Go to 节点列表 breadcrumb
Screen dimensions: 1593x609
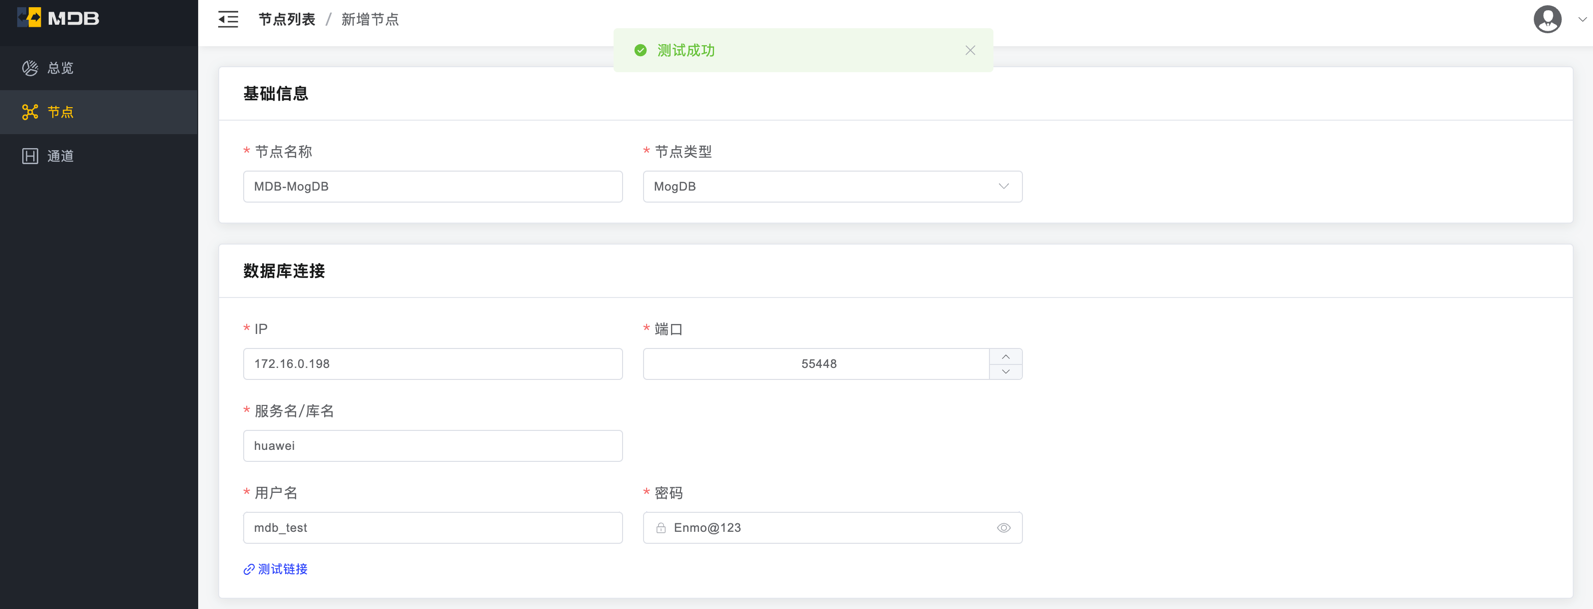pyautogui.click(x=287, y=19)
